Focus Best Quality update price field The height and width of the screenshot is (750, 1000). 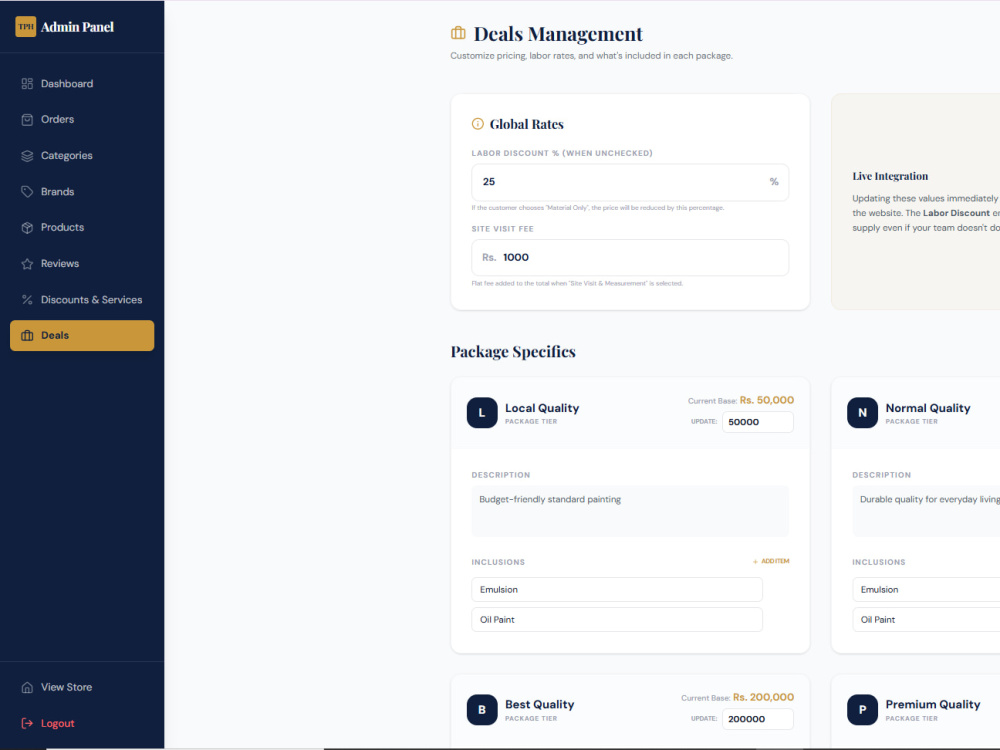coord(758,719)
